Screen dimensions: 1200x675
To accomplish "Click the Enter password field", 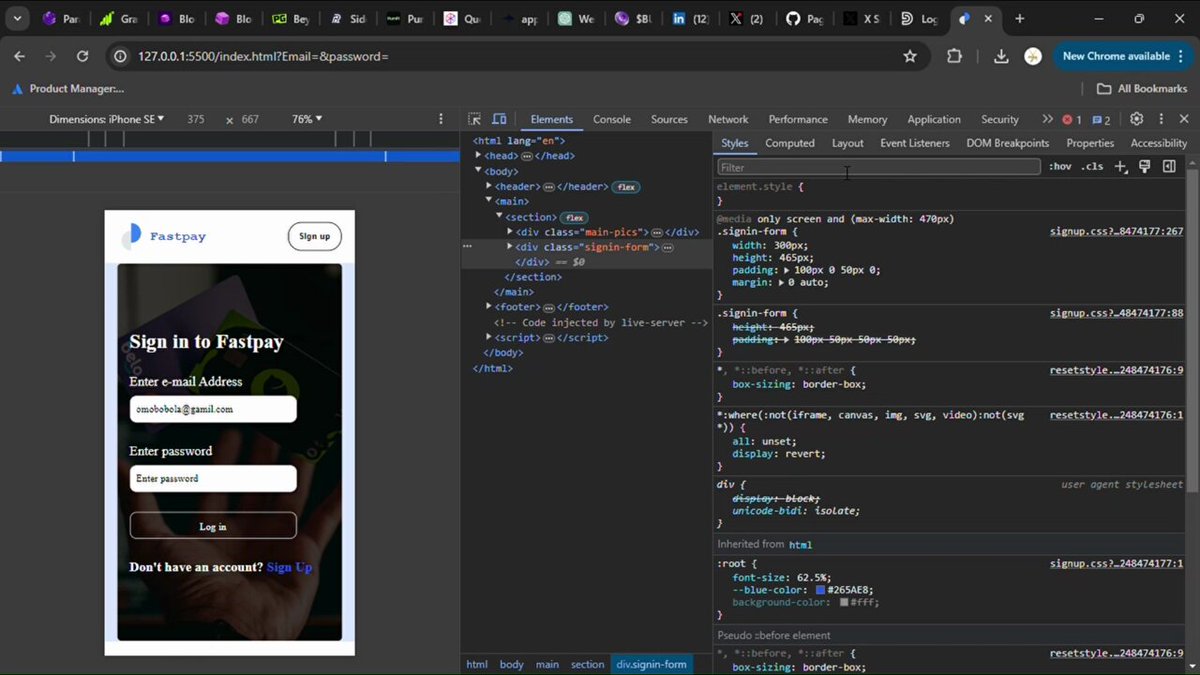I will (213, 478).
